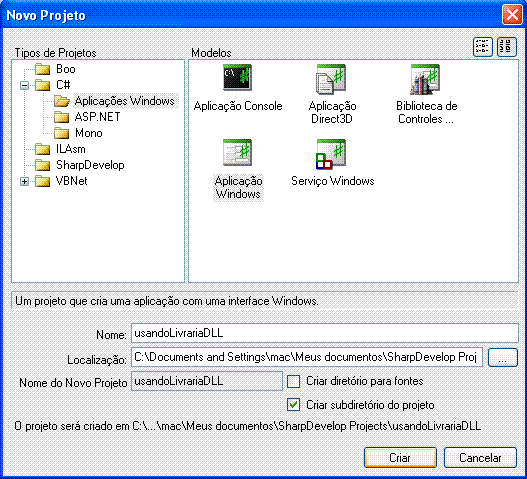
Task: Select the Aplicação Windows template icon
Action: pos(237,153)
